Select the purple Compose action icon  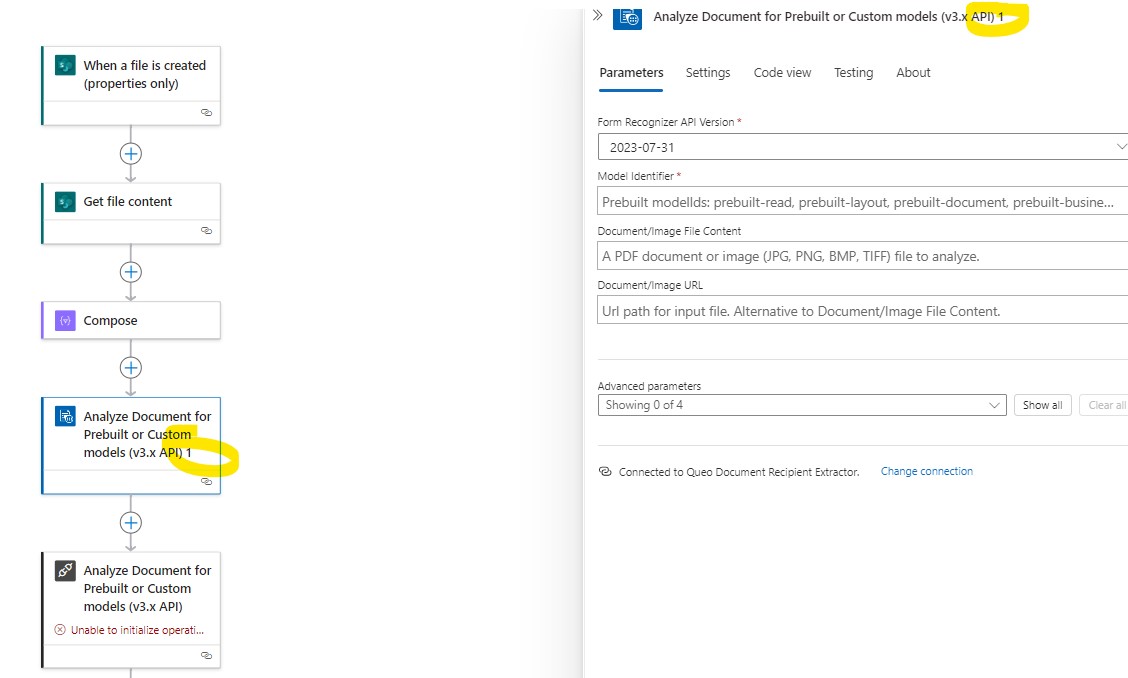pyautogui.click(x=64, y=320)
